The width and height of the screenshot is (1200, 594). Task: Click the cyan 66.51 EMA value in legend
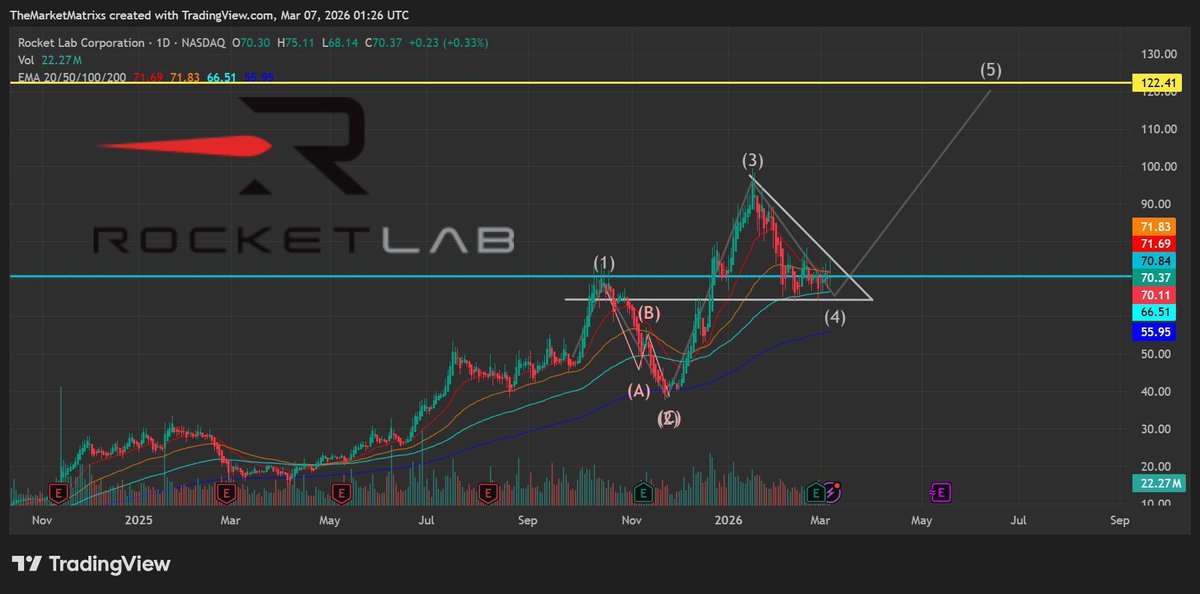[222, 77]
